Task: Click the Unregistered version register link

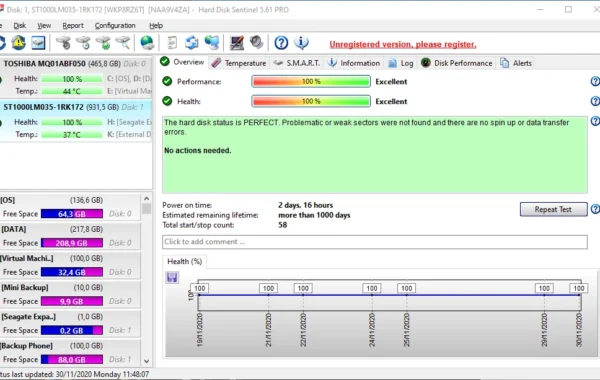Action: (403, 44)
